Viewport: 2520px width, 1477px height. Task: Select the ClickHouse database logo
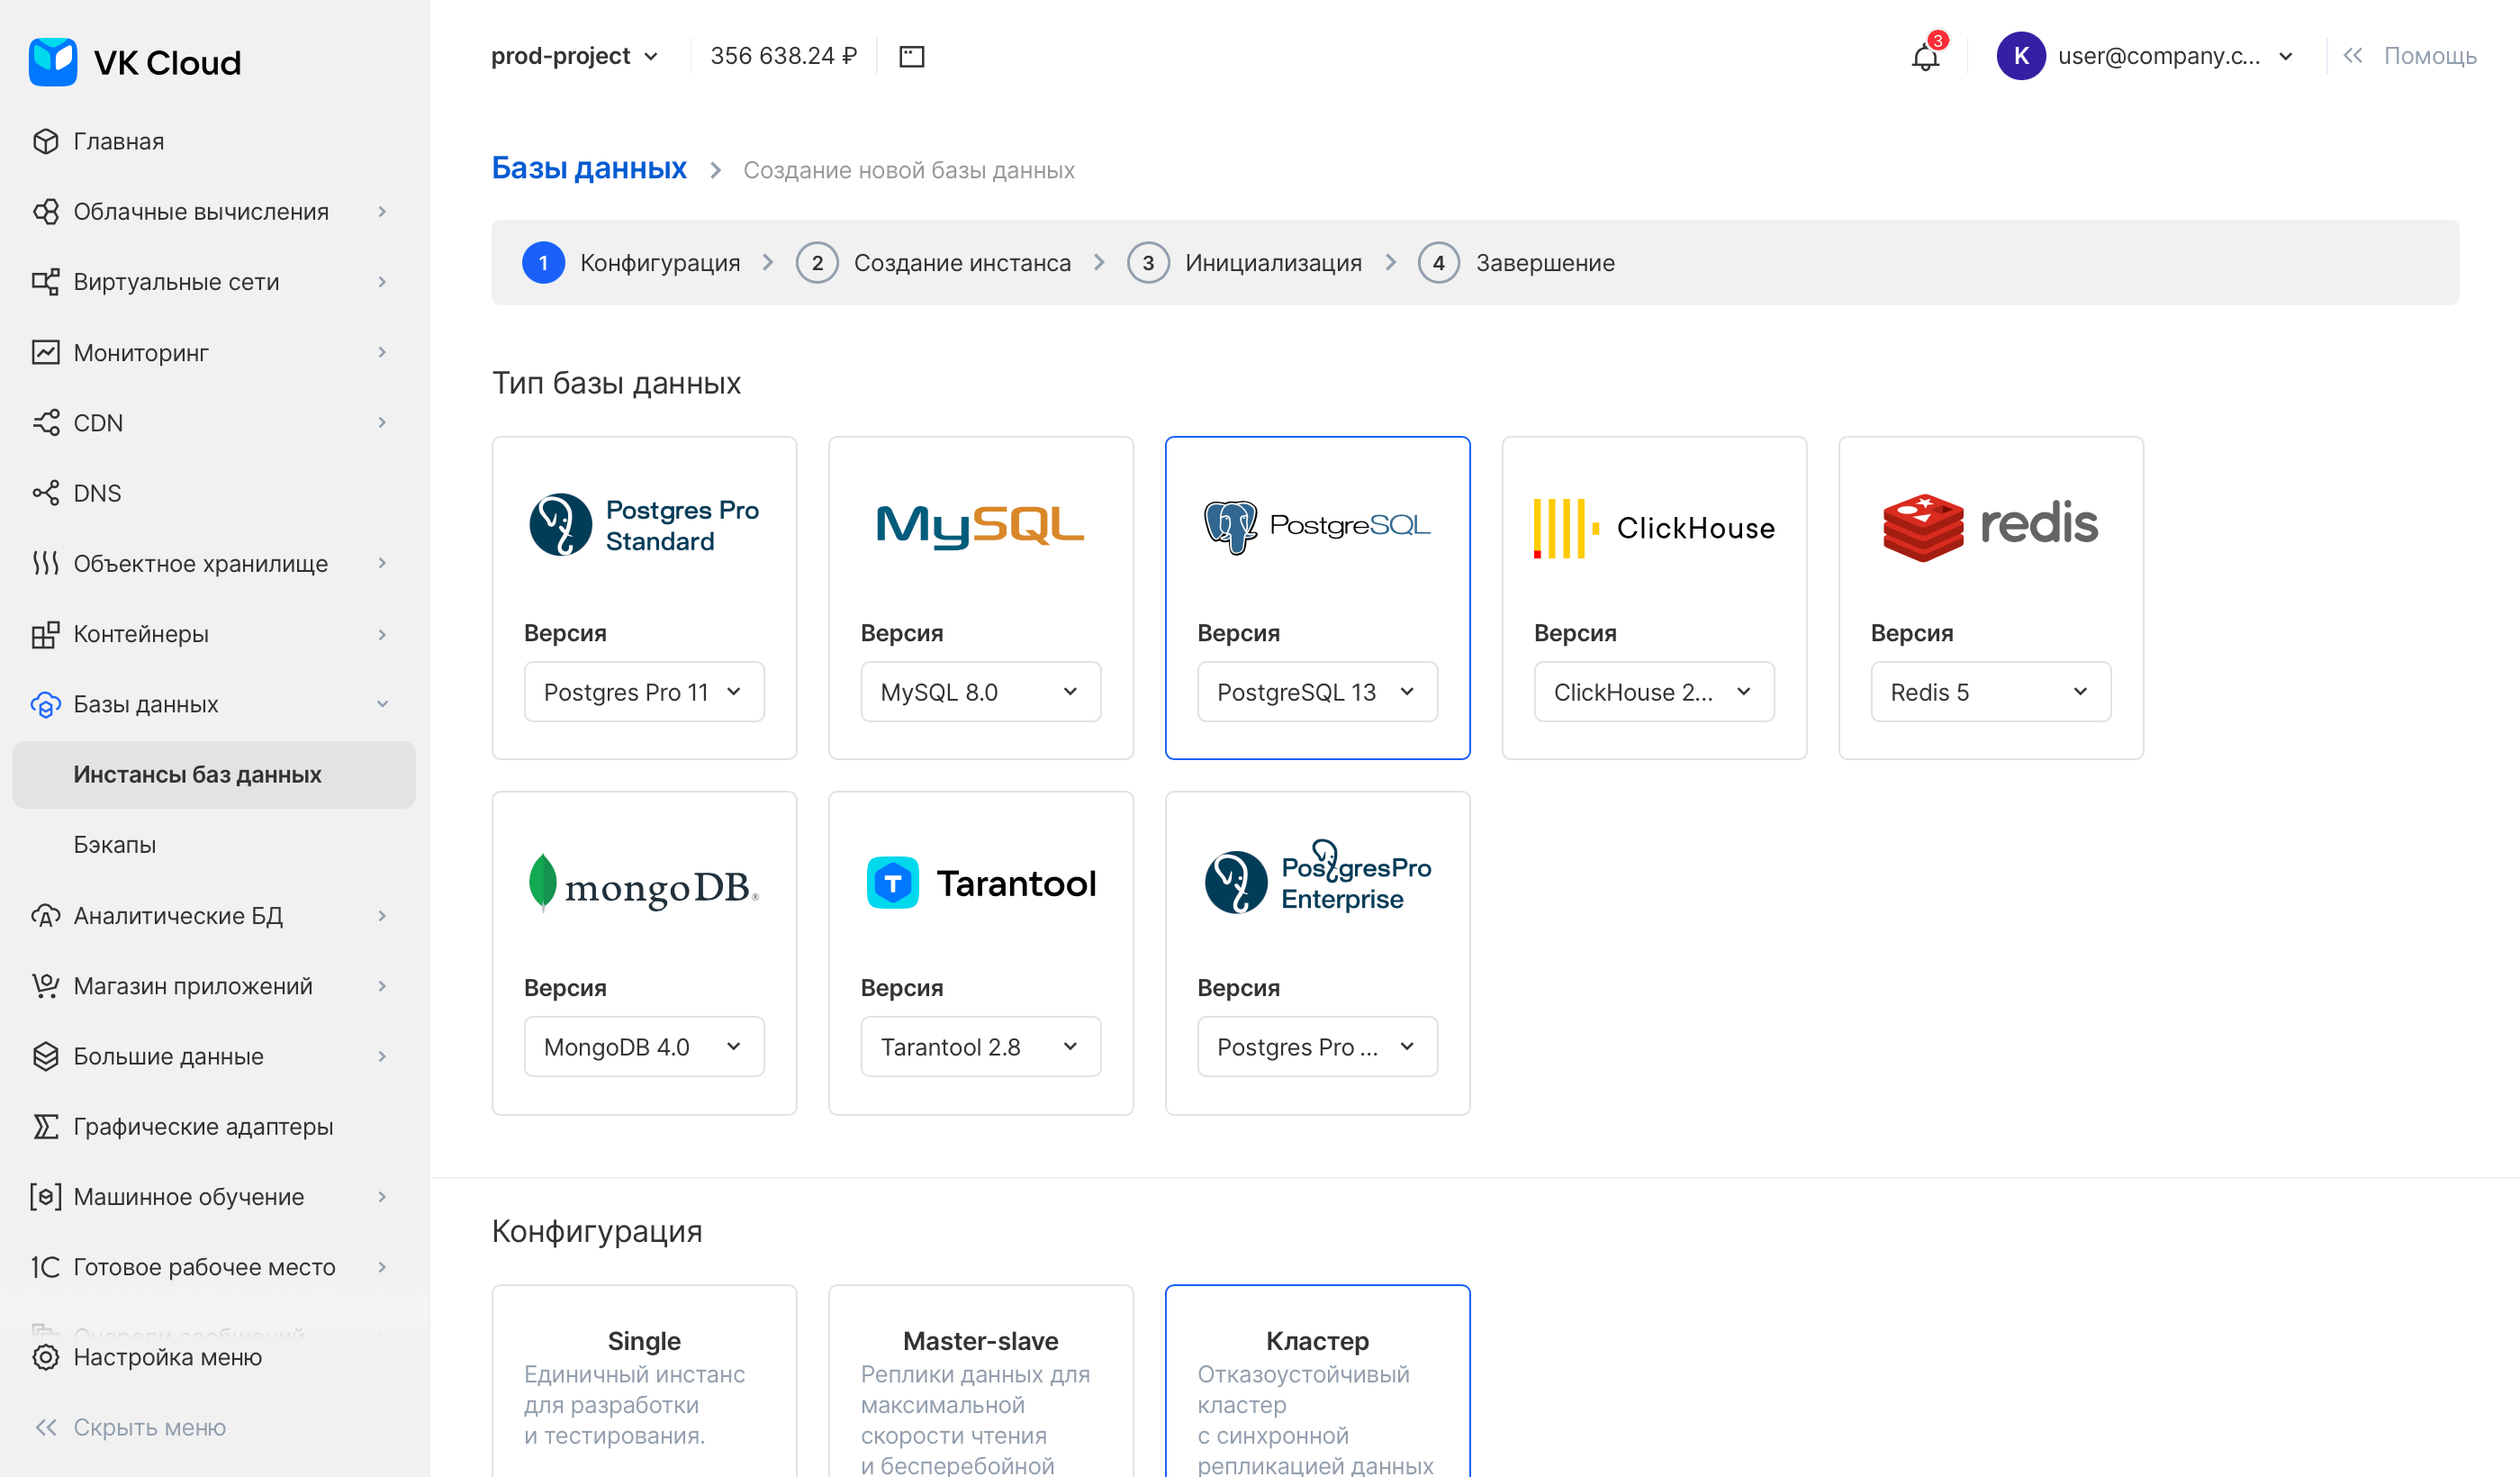[x=1653, y=527]
